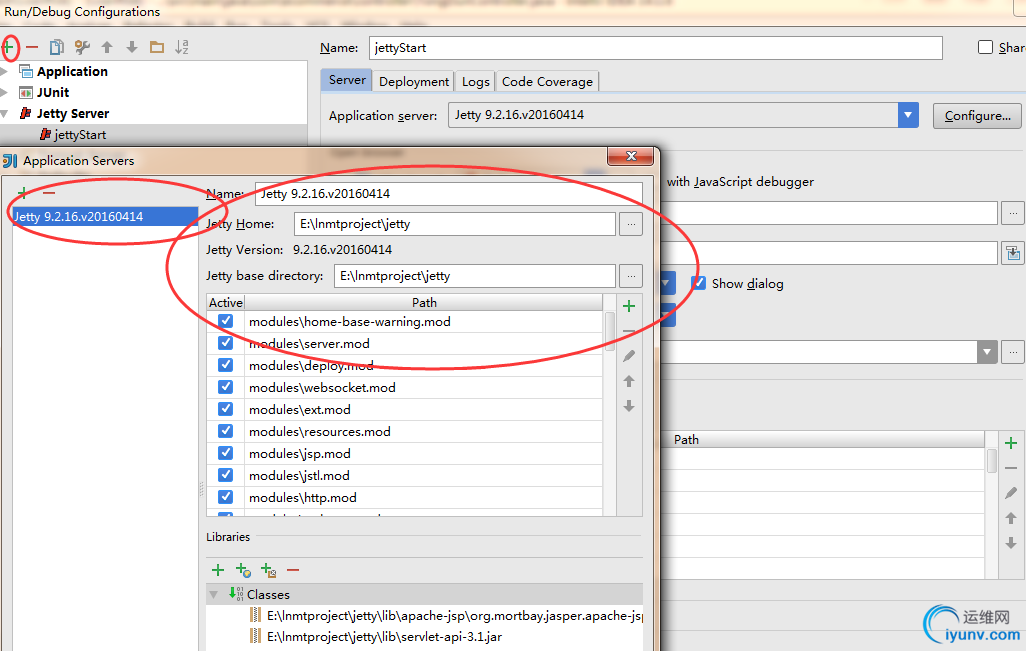Viewport: 1026px width, 651px height.
Task: Select Jetty 9.2.16.v20160414 server entry
Action: (105, 217)
